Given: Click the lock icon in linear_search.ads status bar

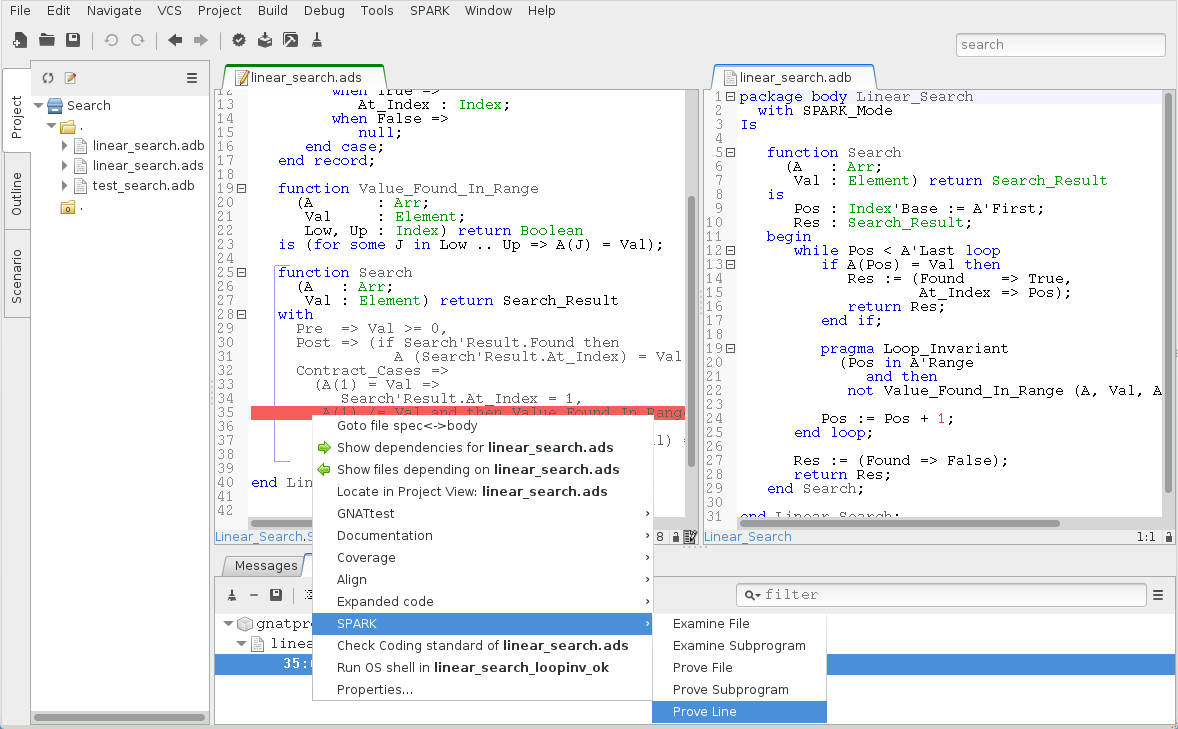Looking at the screenshot, I should pyautogui.click(x=675, y=537).
